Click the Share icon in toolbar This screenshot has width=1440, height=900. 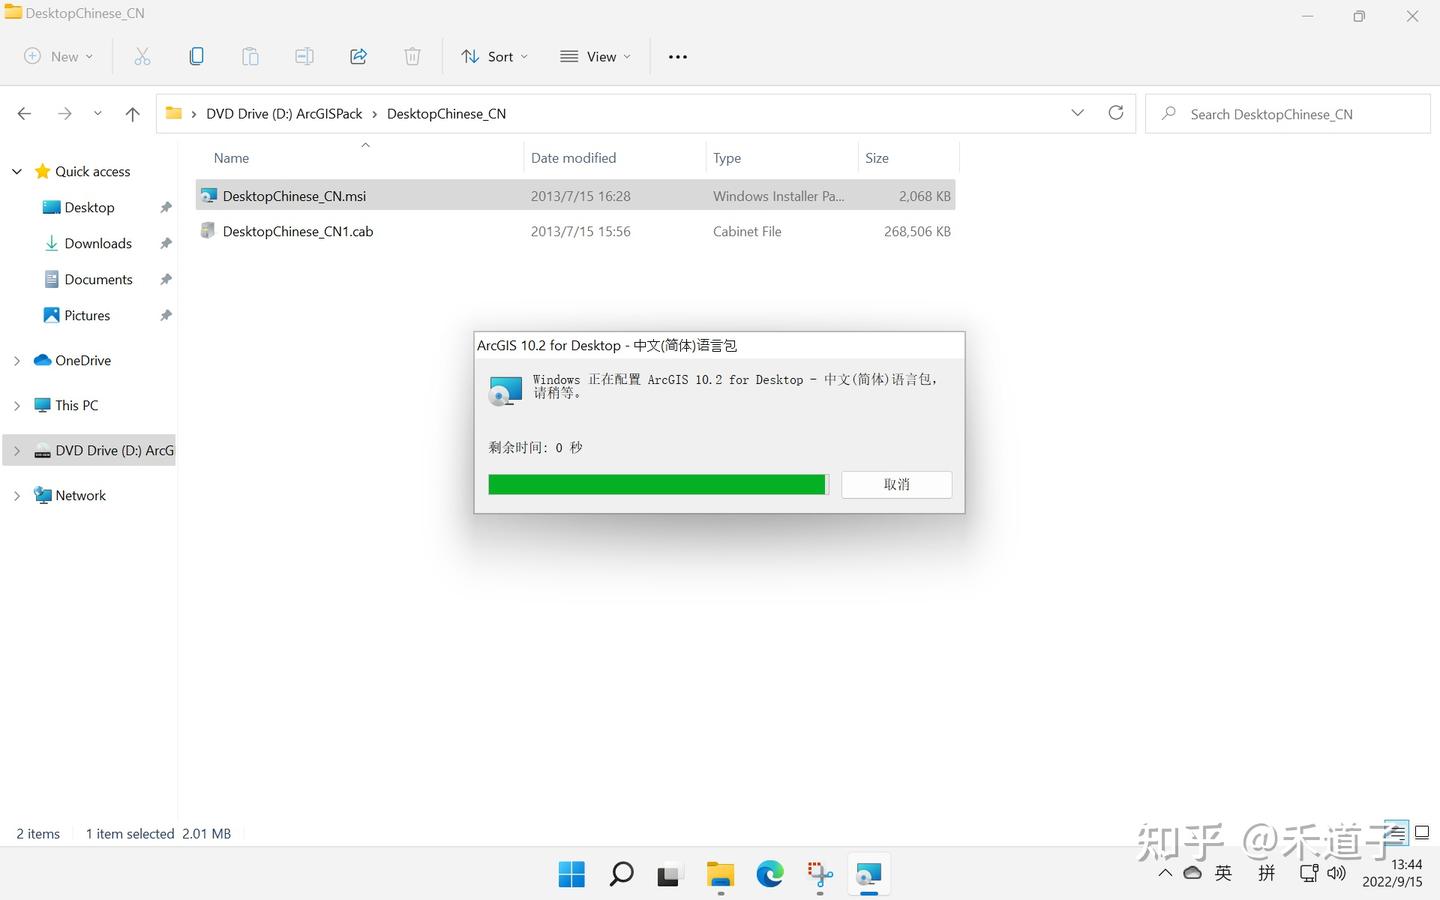pos(358,57)
